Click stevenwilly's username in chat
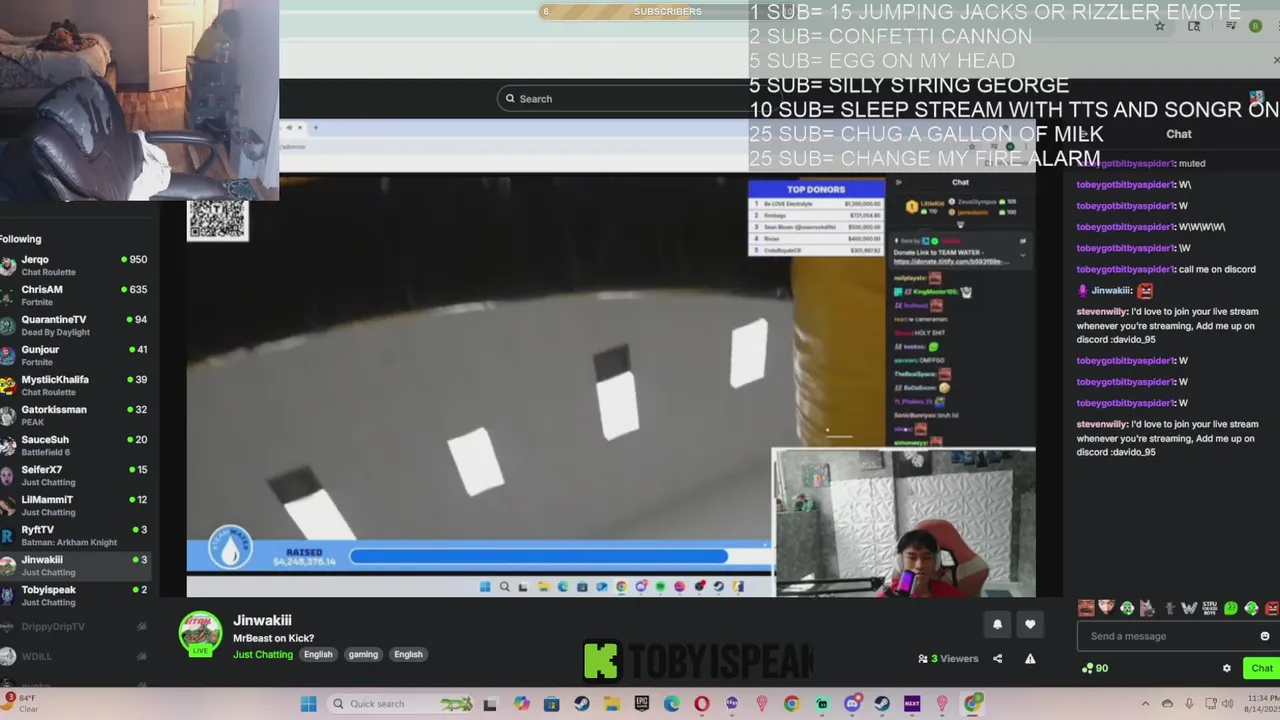Viewport: 1280px width, 720px height. [x=1102, y=311]
